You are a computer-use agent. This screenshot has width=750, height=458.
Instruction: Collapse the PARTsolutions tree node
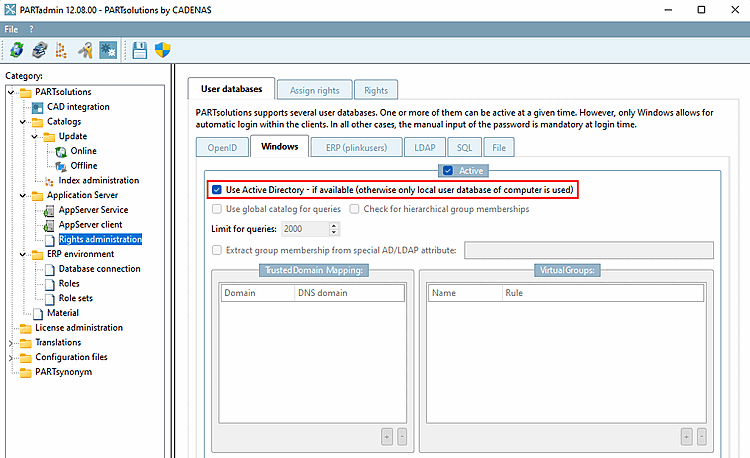tap(11, 92)
